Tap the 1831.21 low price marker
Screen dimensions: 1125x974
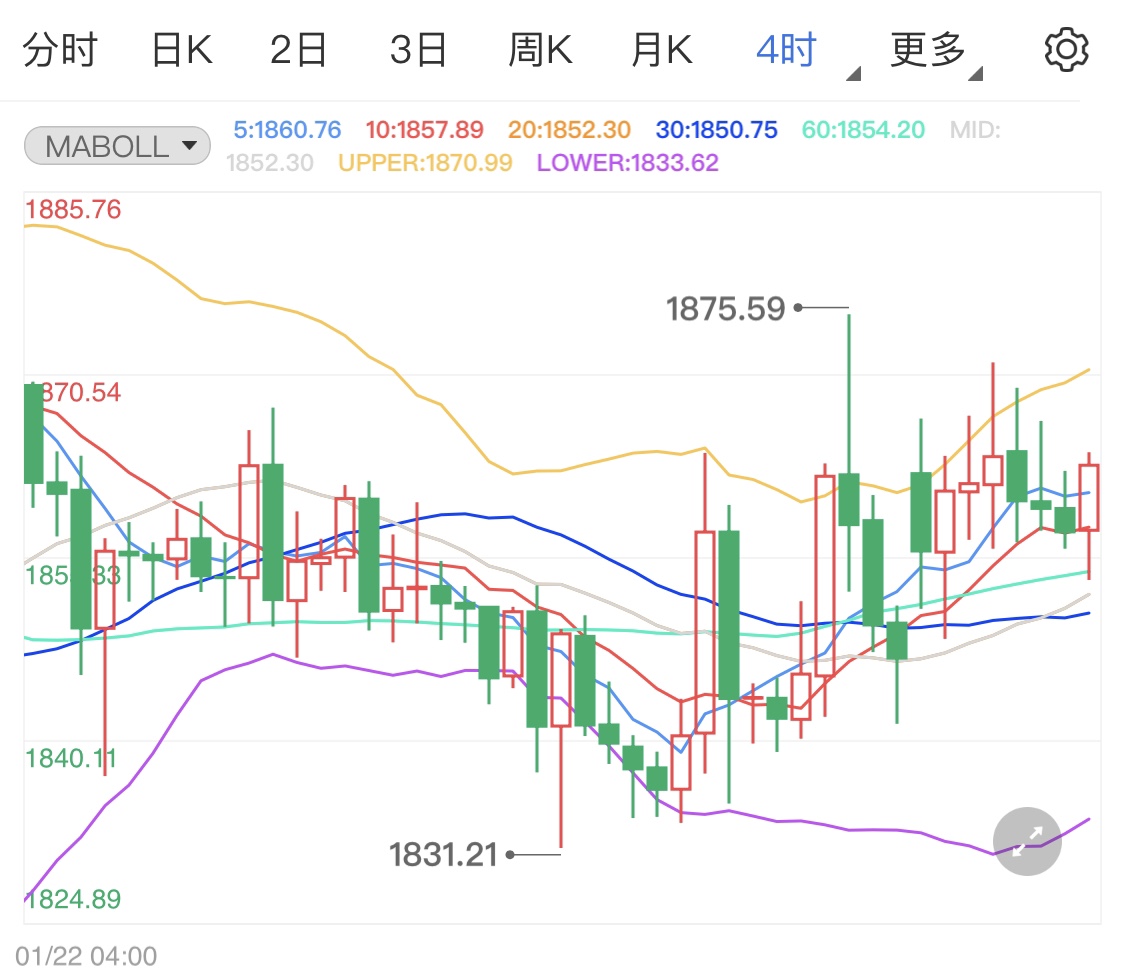[443, 855]
